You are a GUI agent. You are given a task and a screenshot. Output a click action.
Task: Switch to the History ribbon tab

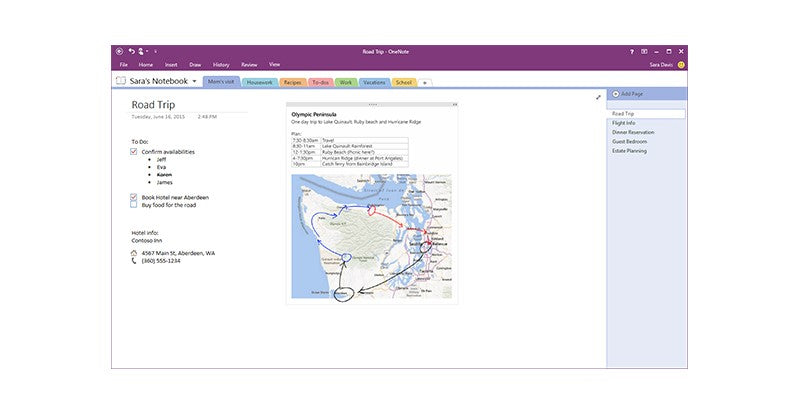click(221, 65)
